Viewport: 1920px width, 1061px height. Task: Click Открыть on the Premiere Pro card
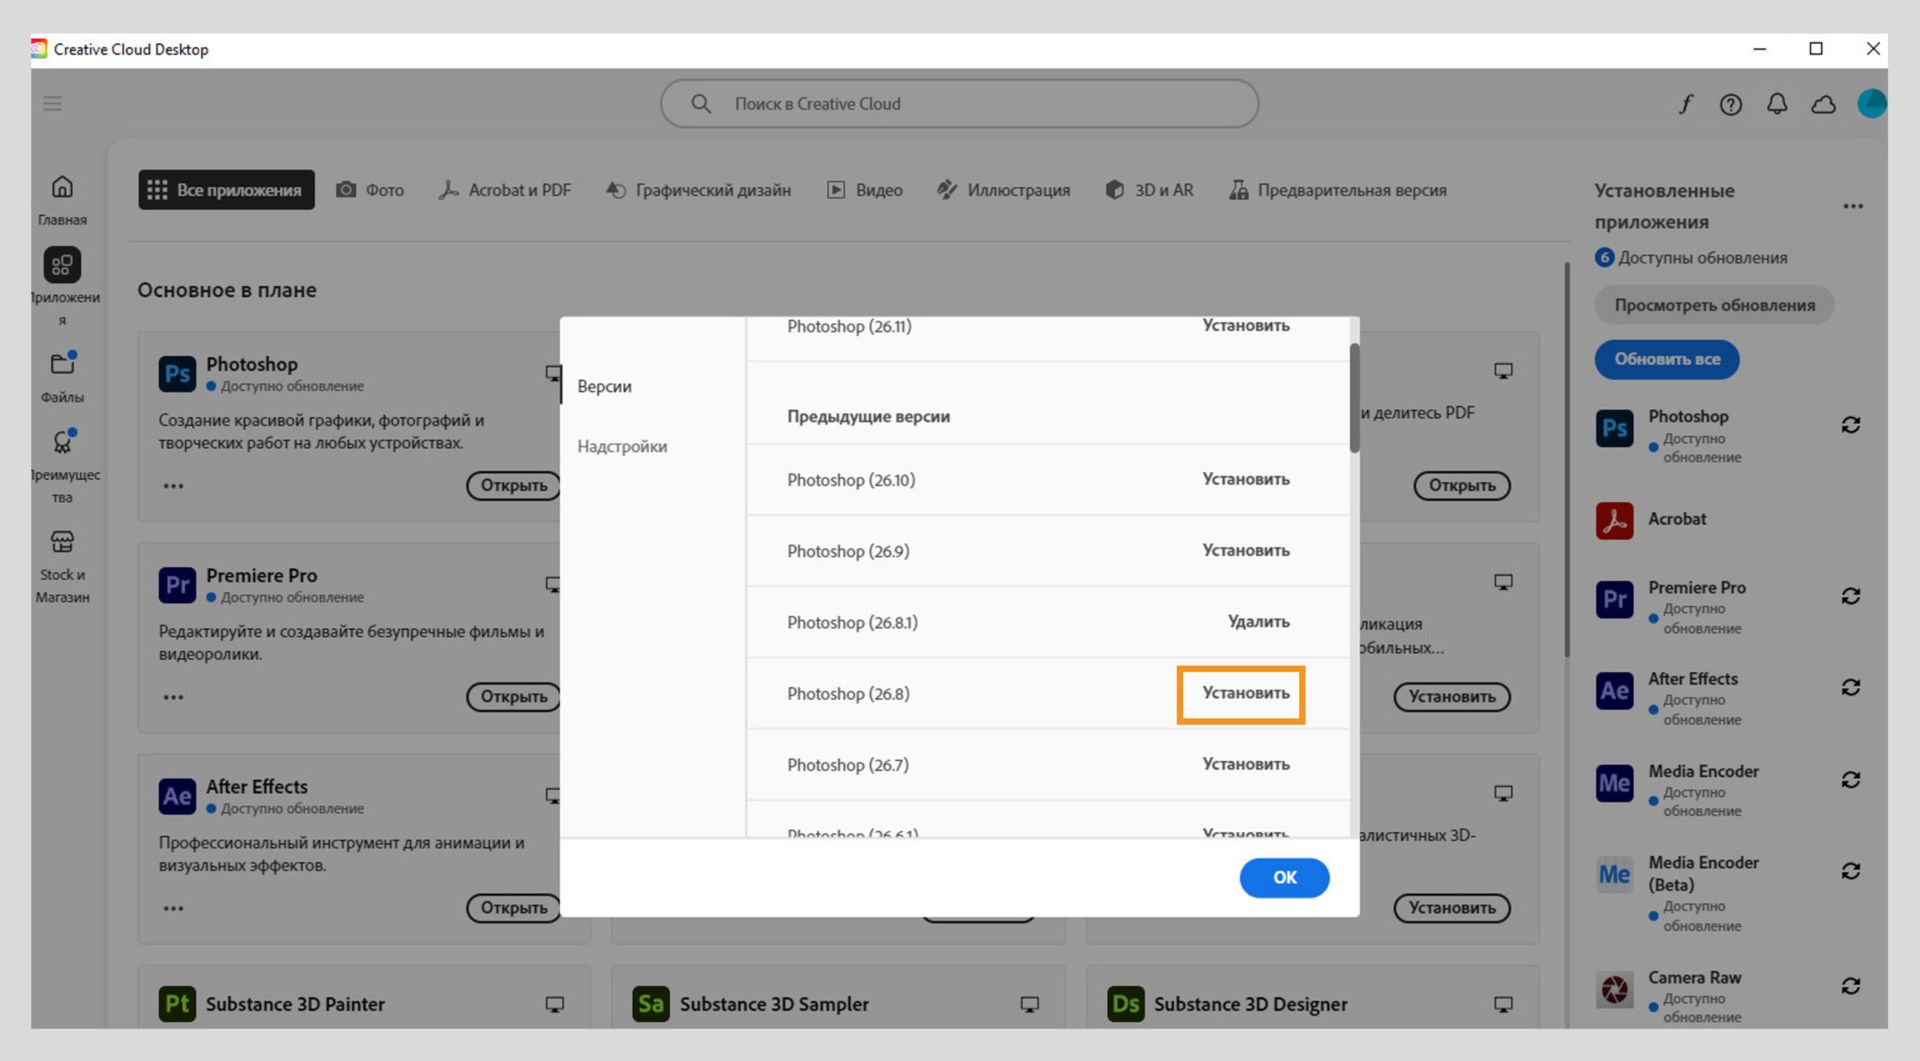(514, 696)
